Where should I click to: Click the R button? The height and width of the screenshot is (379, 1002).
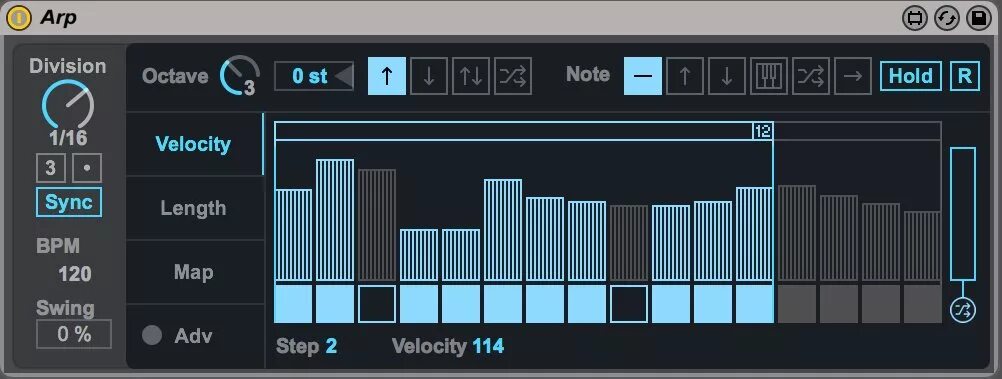click(965, 76)
